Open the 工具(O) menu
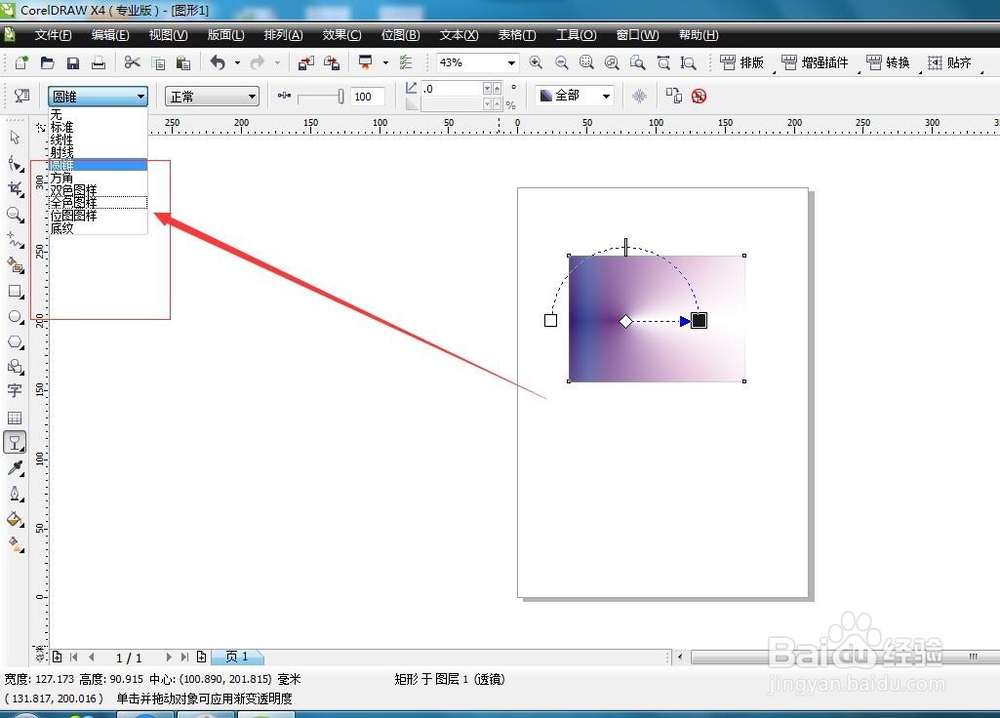Image resolution: width=1000 pixels, height=718 pixels. click(x=576, y=35)
